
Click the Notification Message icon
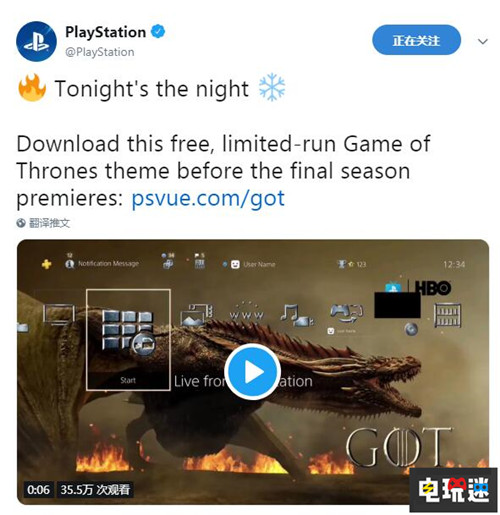coord(70,263)
